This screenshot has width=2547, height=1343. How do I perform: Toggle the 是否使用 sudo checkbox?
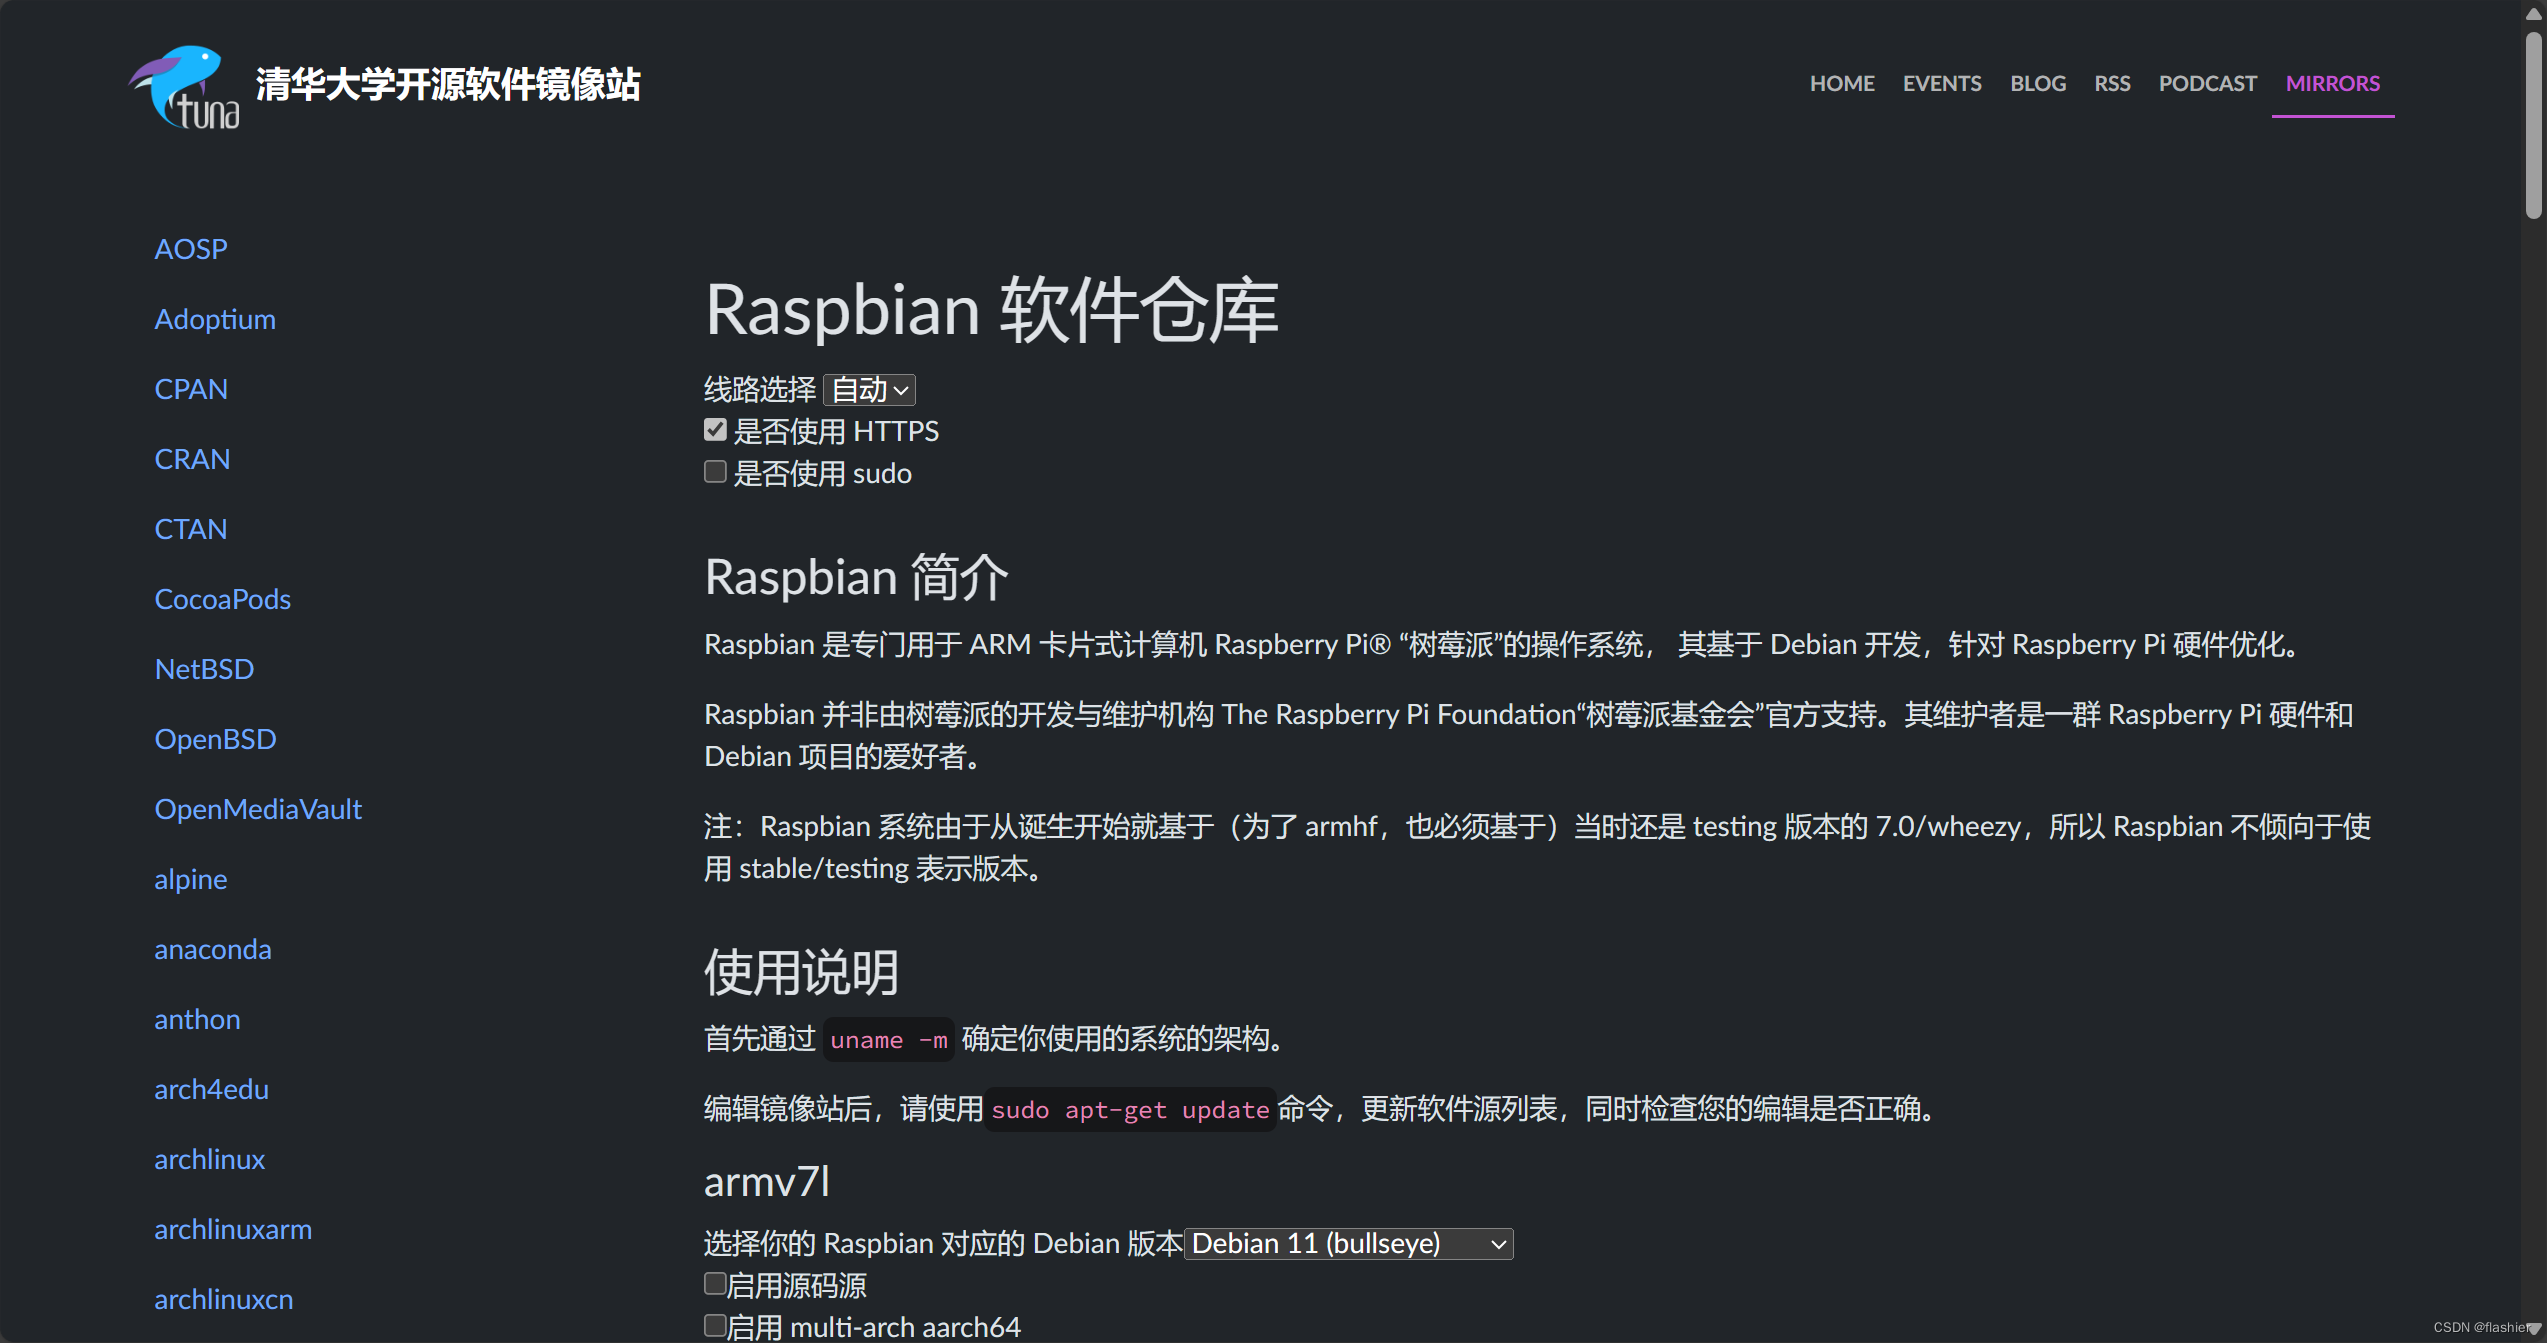point(715,472)
